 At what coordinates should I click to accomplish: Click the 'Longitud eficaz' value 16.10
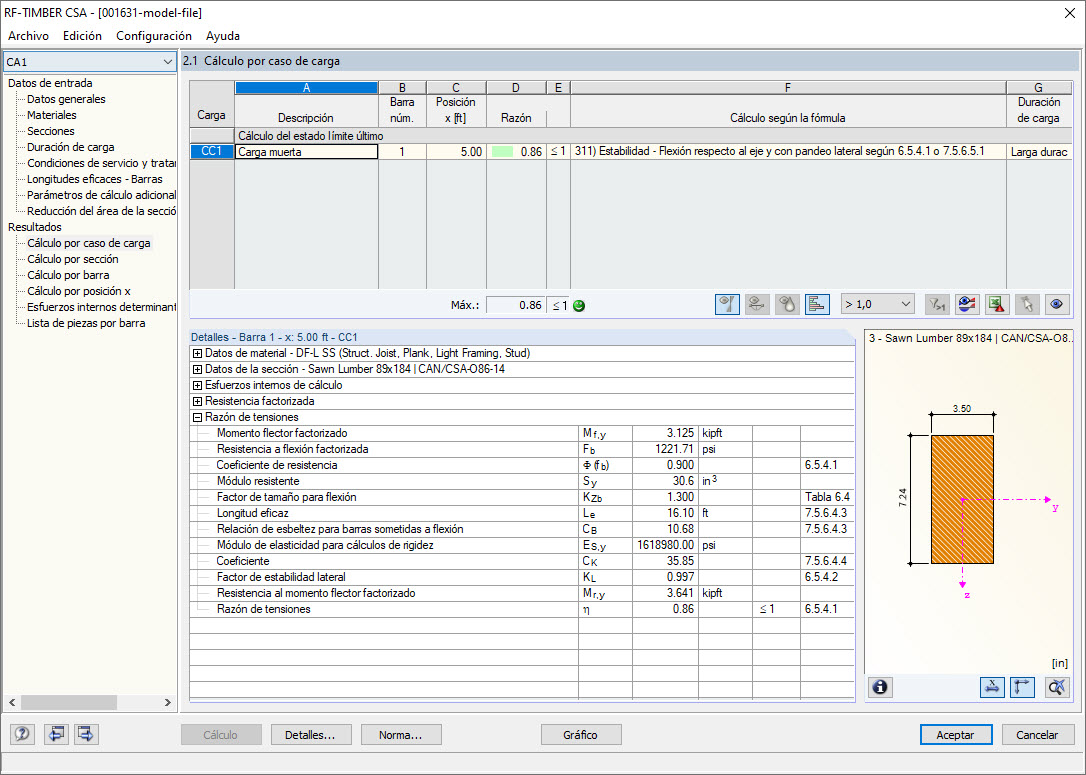coord(665,513)
